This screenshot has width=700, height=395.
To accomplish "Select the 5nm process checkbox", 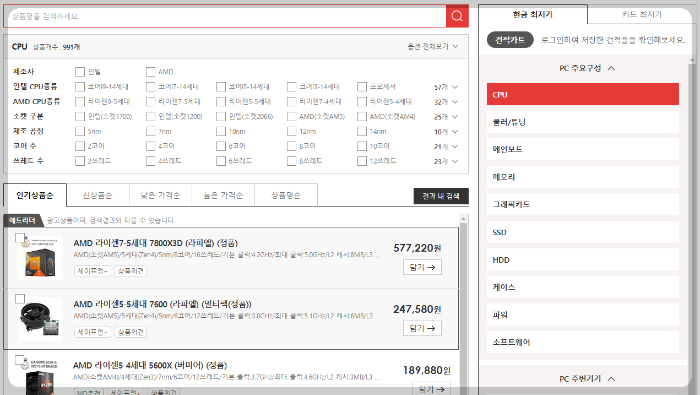I will pos(80,131).
